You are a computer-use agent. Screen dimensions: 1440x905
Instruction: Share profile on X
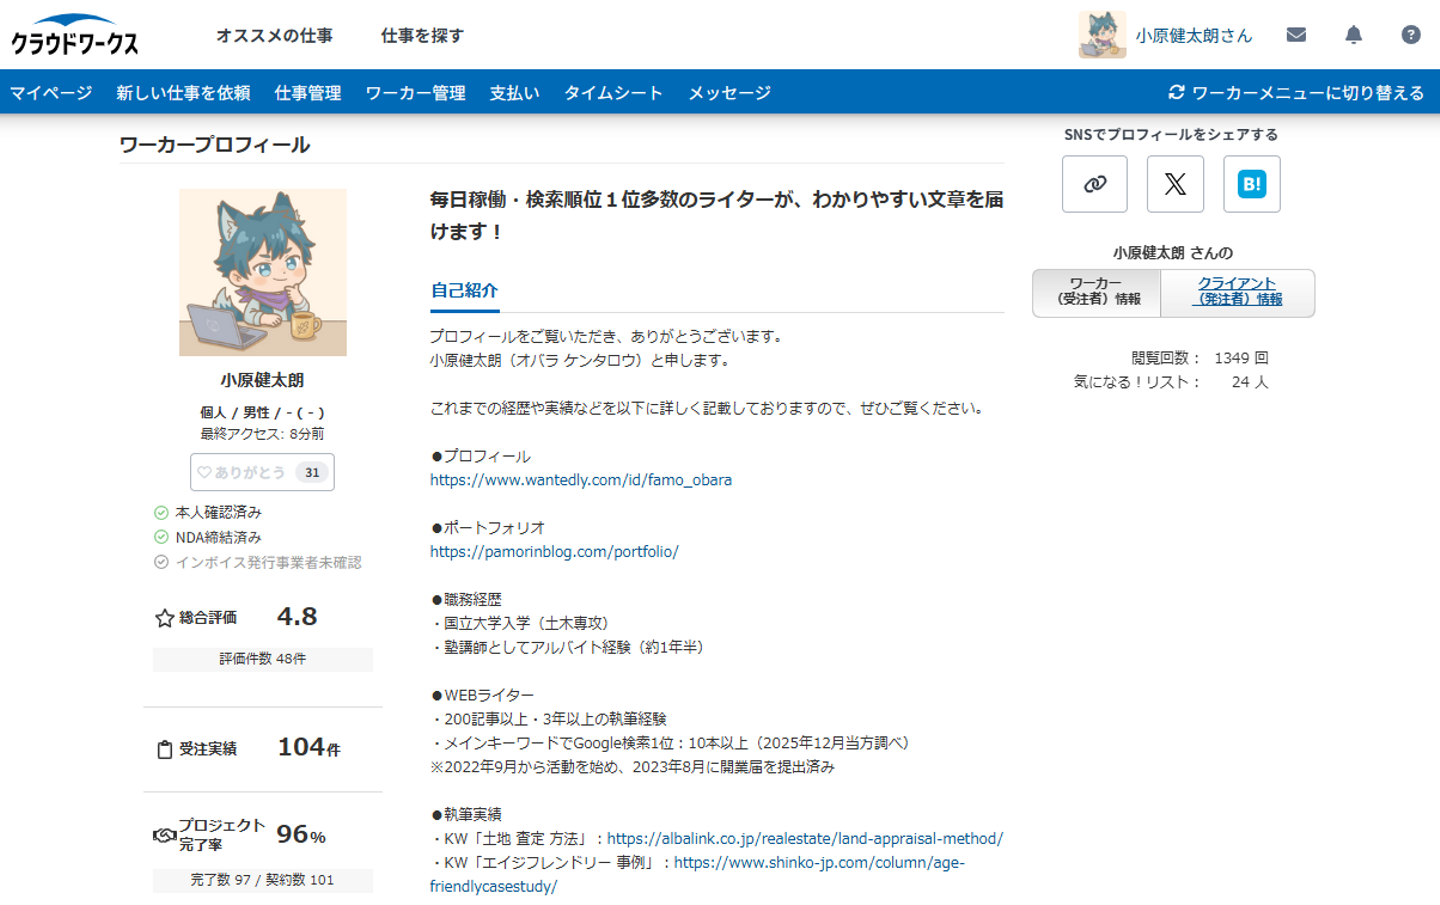click(x=1175, y=184)
